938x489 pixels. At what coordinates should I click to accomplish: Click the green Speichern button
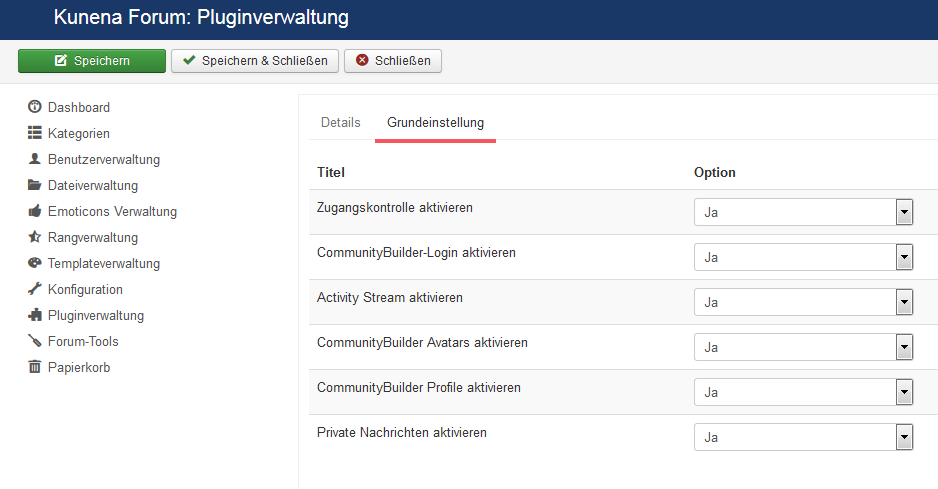coord(92,60)
